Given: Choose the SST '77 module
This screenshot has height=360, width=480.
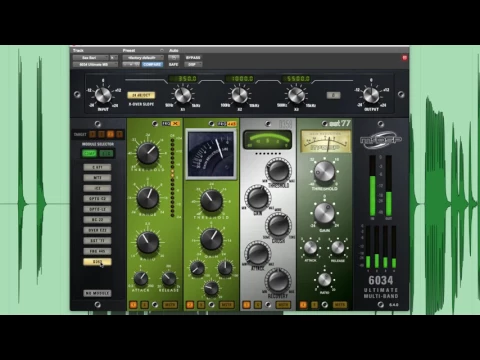Looking at the screenshot, I should tap(97, 241).
